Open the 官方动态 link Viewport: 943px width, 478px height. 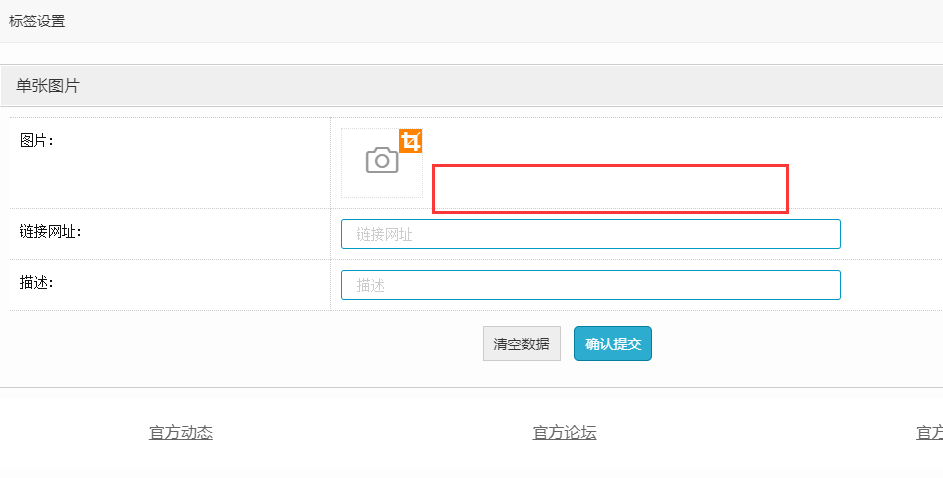click(181, 432)
